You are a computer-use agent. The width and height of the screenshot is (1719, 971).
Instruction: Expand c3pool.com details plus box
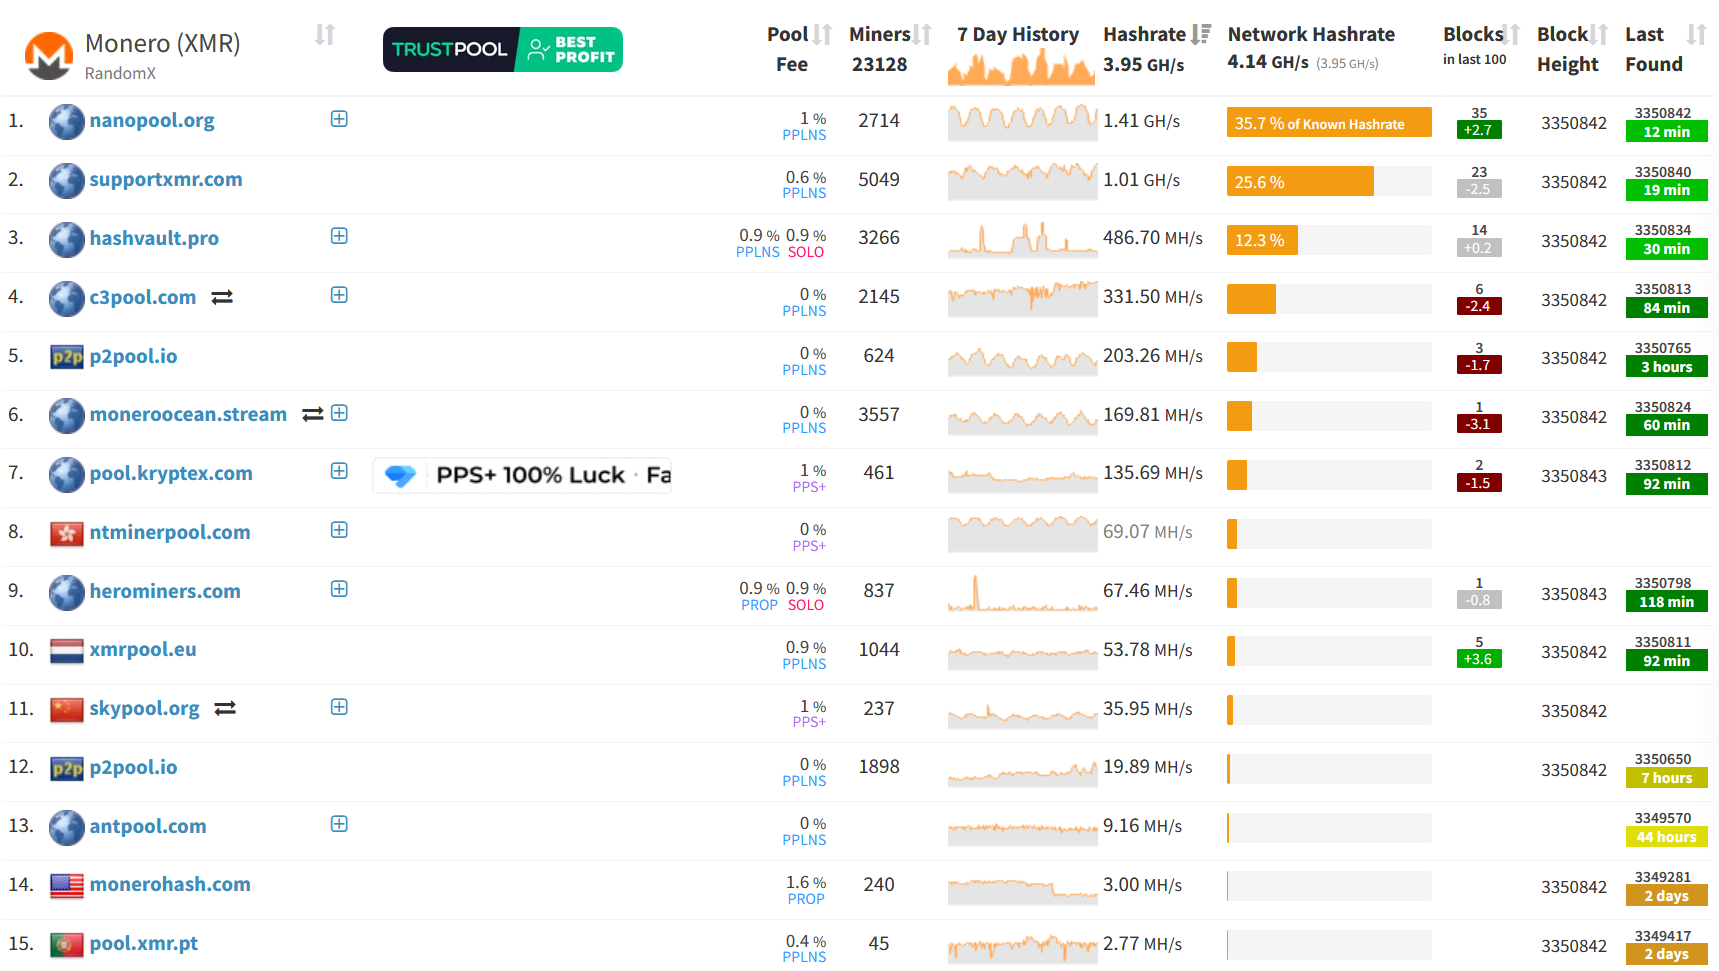339,295
